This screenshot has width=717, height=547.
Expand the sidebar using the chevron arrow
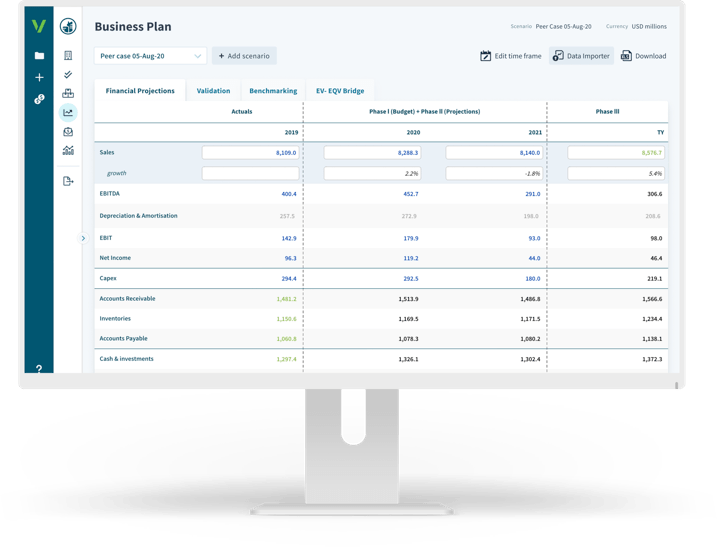(x=83, y=238)
